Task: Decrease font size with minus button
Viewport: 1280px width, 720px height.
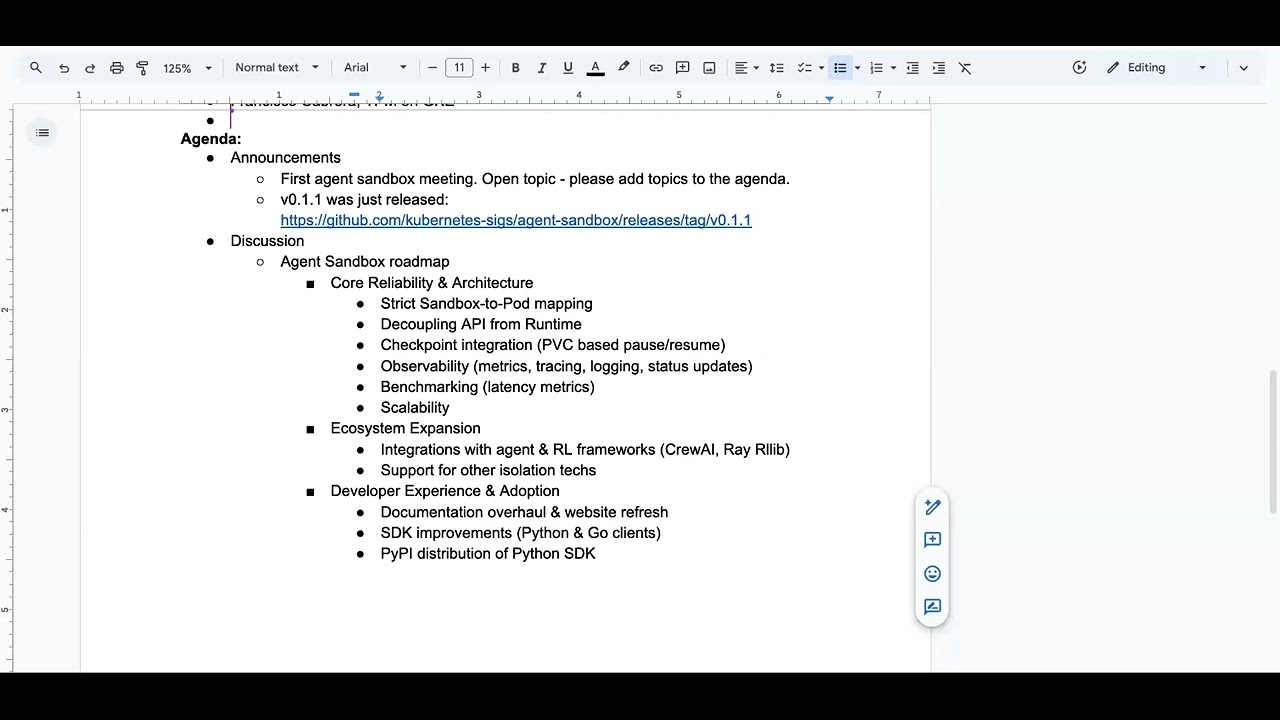Action: [432, 68]
